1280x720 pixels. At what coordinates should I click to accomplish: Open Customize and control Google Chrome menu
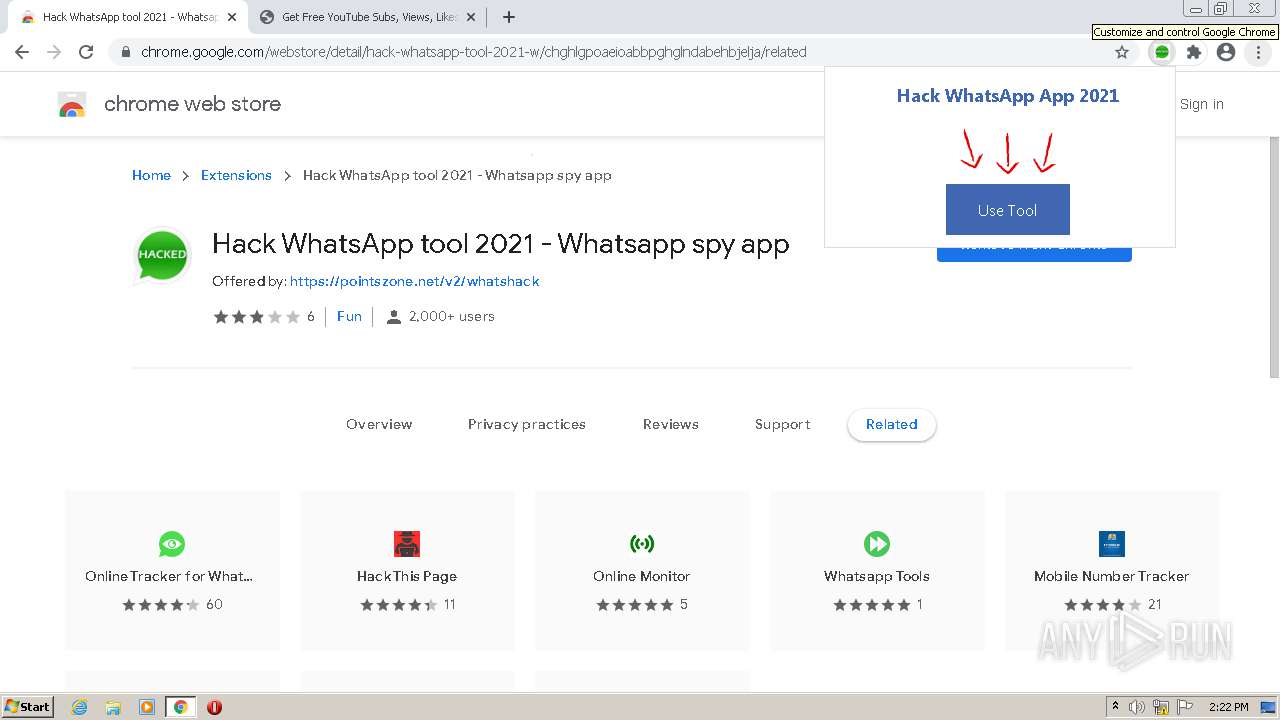tap(1258, 52)
